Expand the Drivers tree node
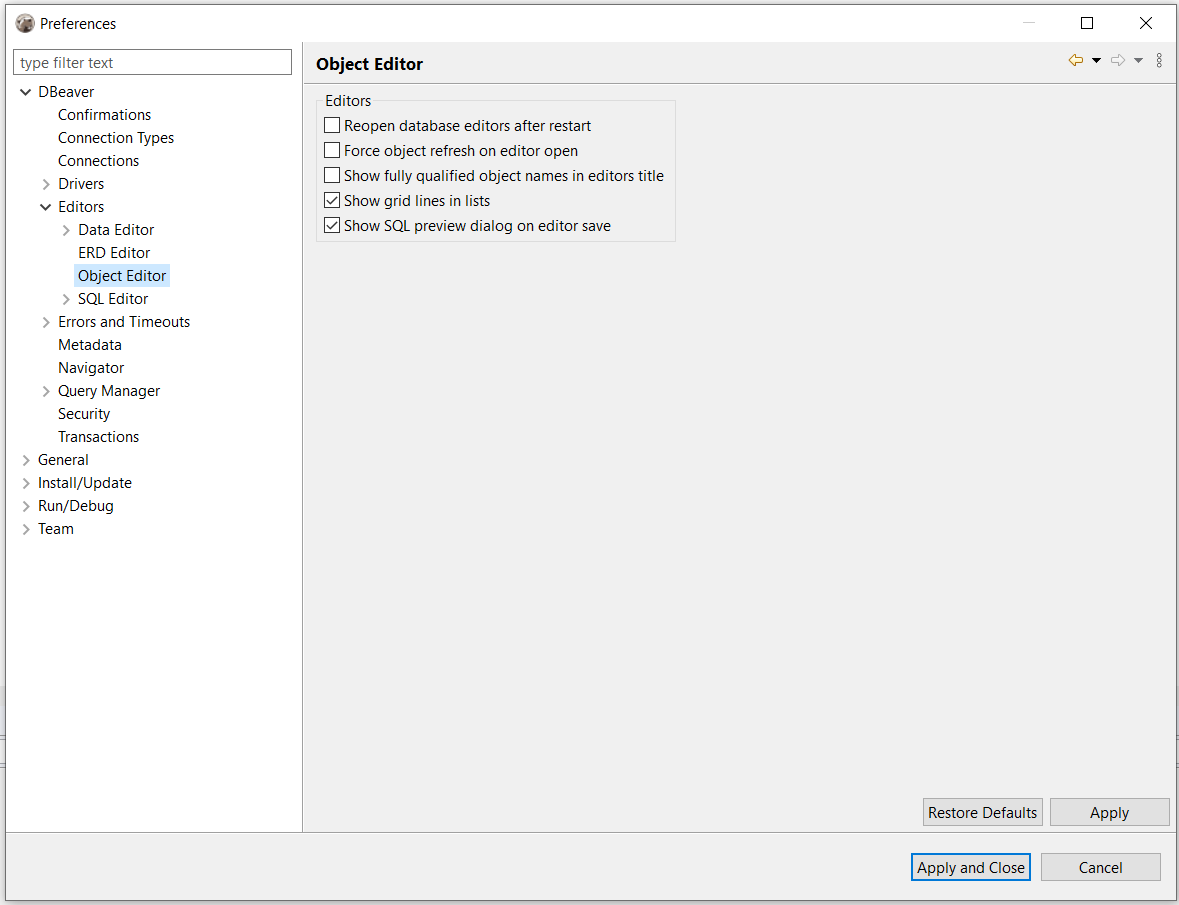Viewport: 1179px width, 905px height. click(x=45, y=183)
